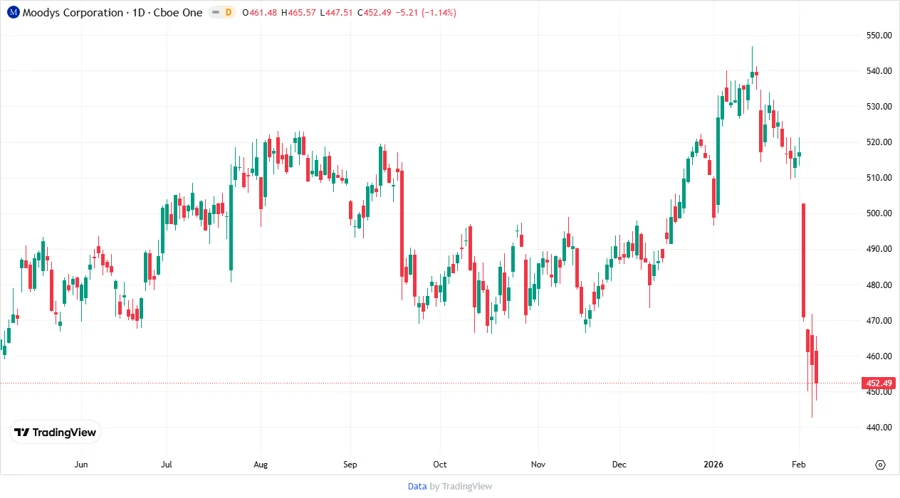Click the 460.00 price axis label

point(879,356)
